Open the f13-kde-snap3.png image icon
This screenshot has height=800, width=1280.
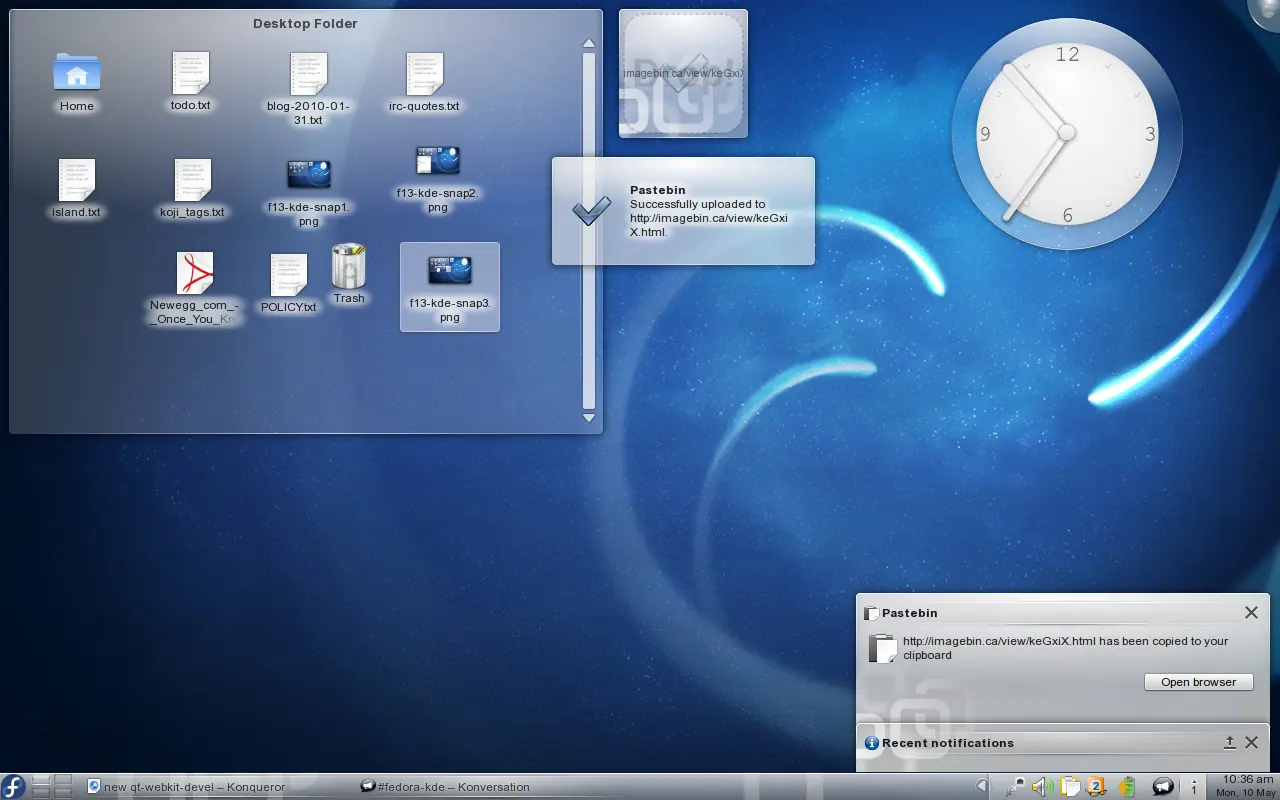pos(449,270)
